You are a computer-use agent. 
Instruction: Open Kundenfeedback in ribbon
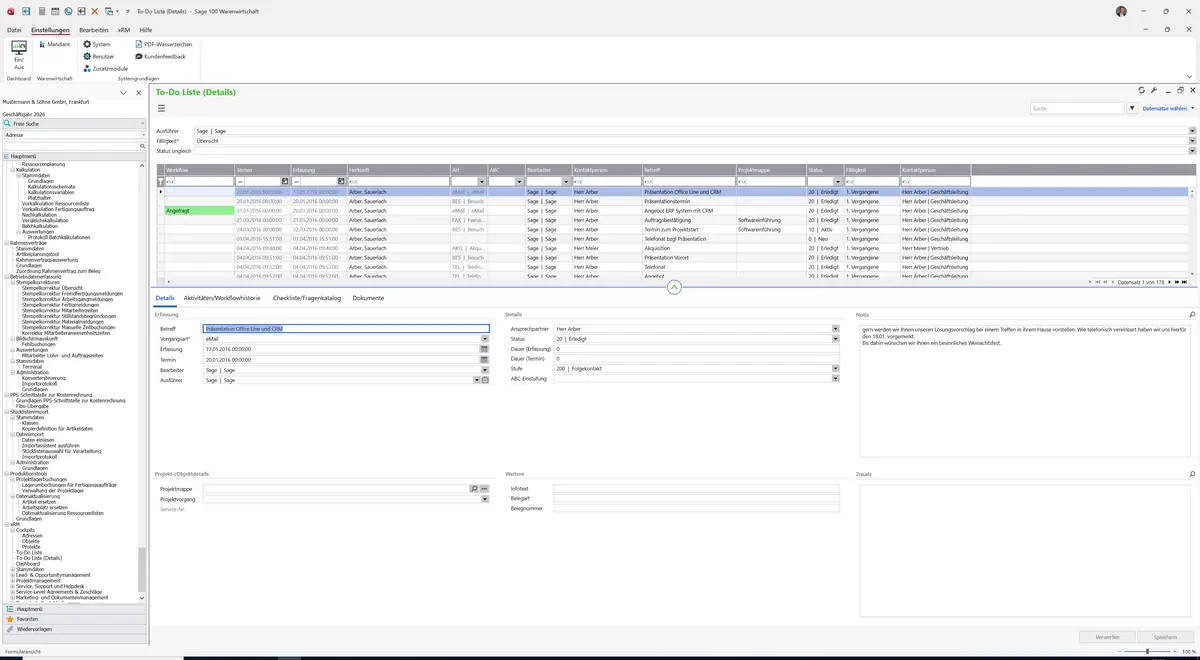[160, 56]
